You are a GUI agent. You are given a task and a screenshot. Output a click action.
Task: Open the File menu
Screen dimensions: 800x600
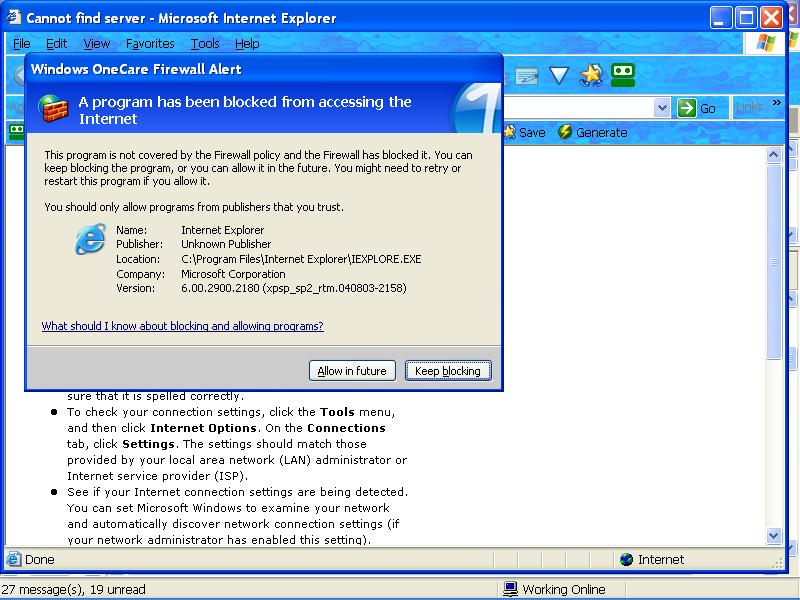pyautogui.click(x=21, y=44)
